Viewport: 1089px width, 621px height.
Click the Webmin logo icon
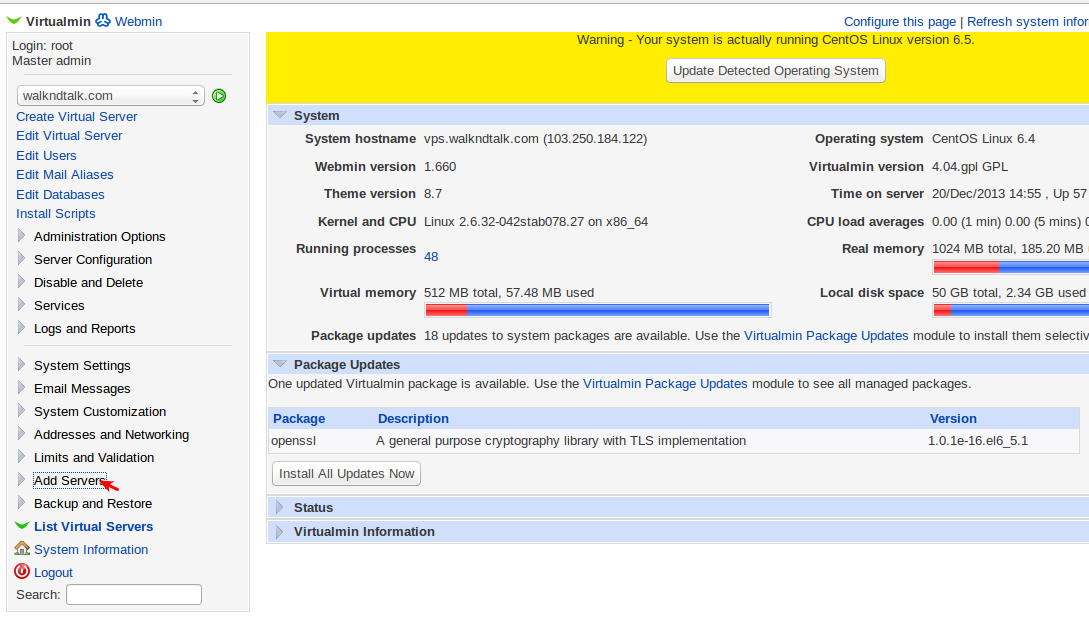103,20
